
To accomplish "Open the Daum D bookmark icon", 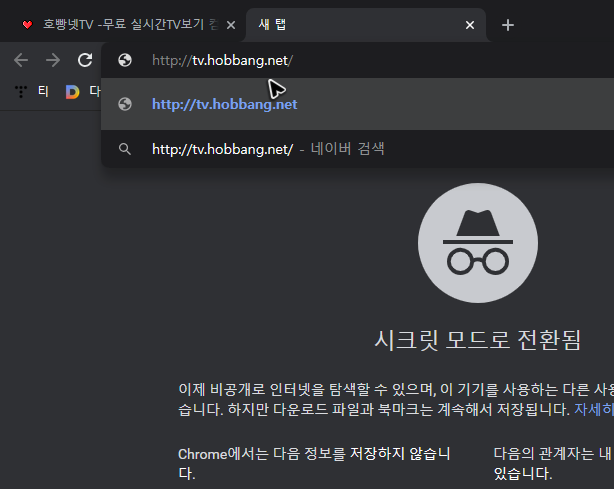I will [72, 92].
